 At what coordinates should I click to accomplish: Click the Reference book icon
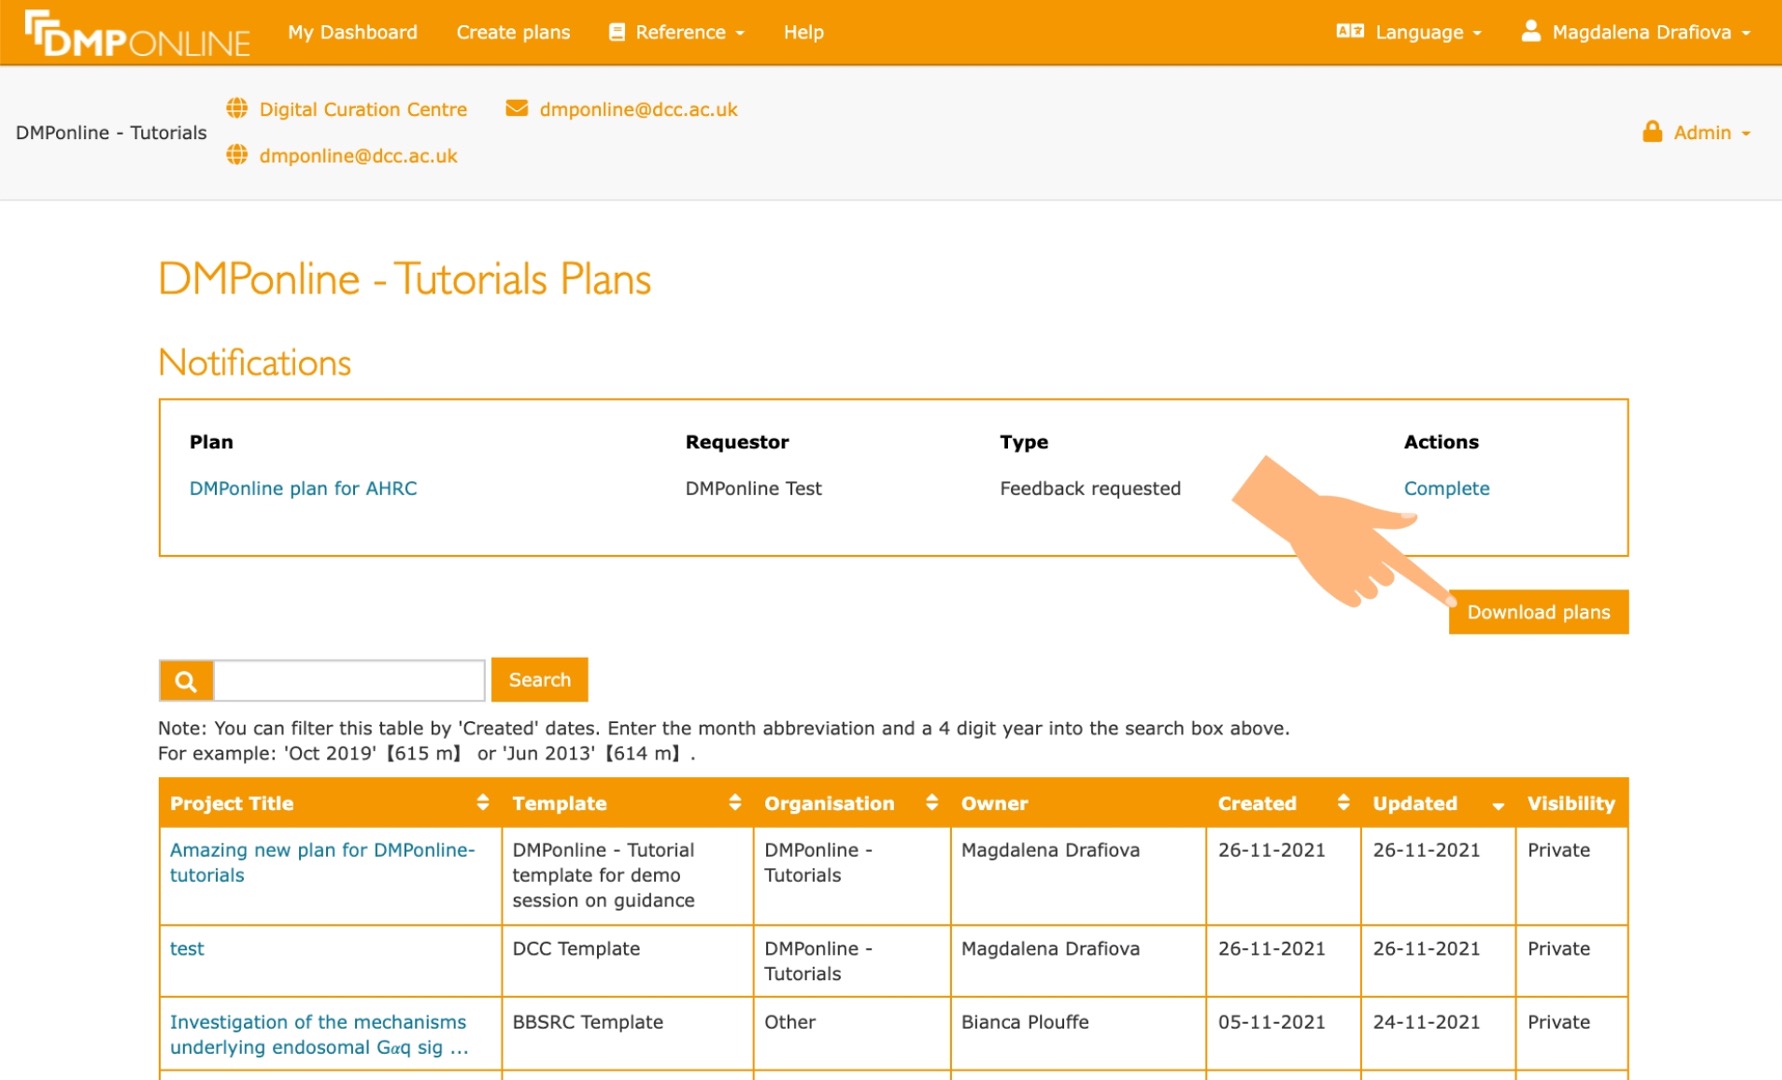tap(617, 32)
